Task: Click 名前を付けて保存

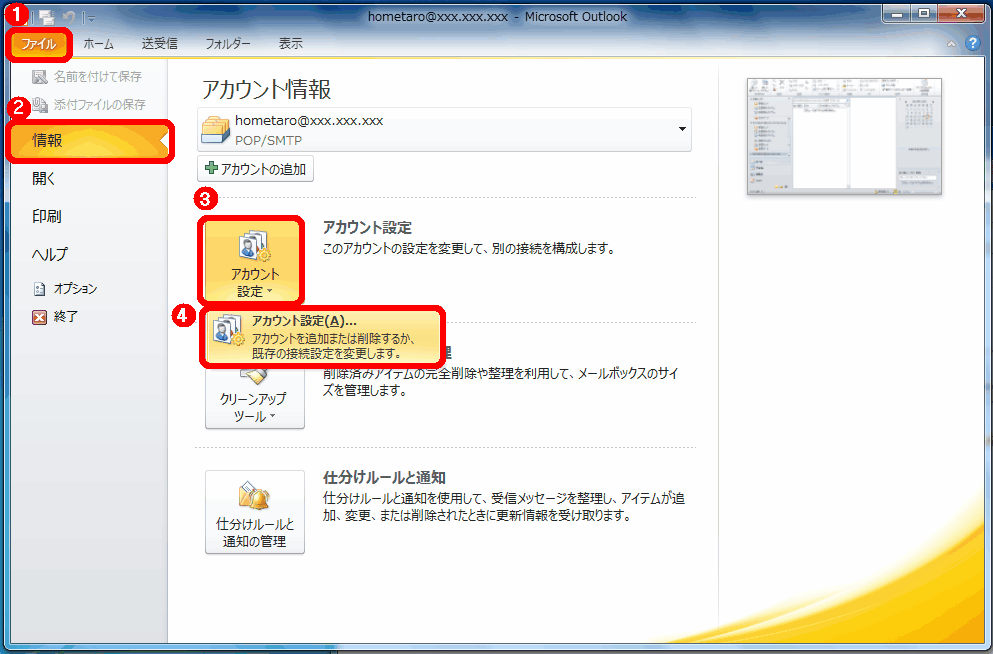Action: click(87, 77)
